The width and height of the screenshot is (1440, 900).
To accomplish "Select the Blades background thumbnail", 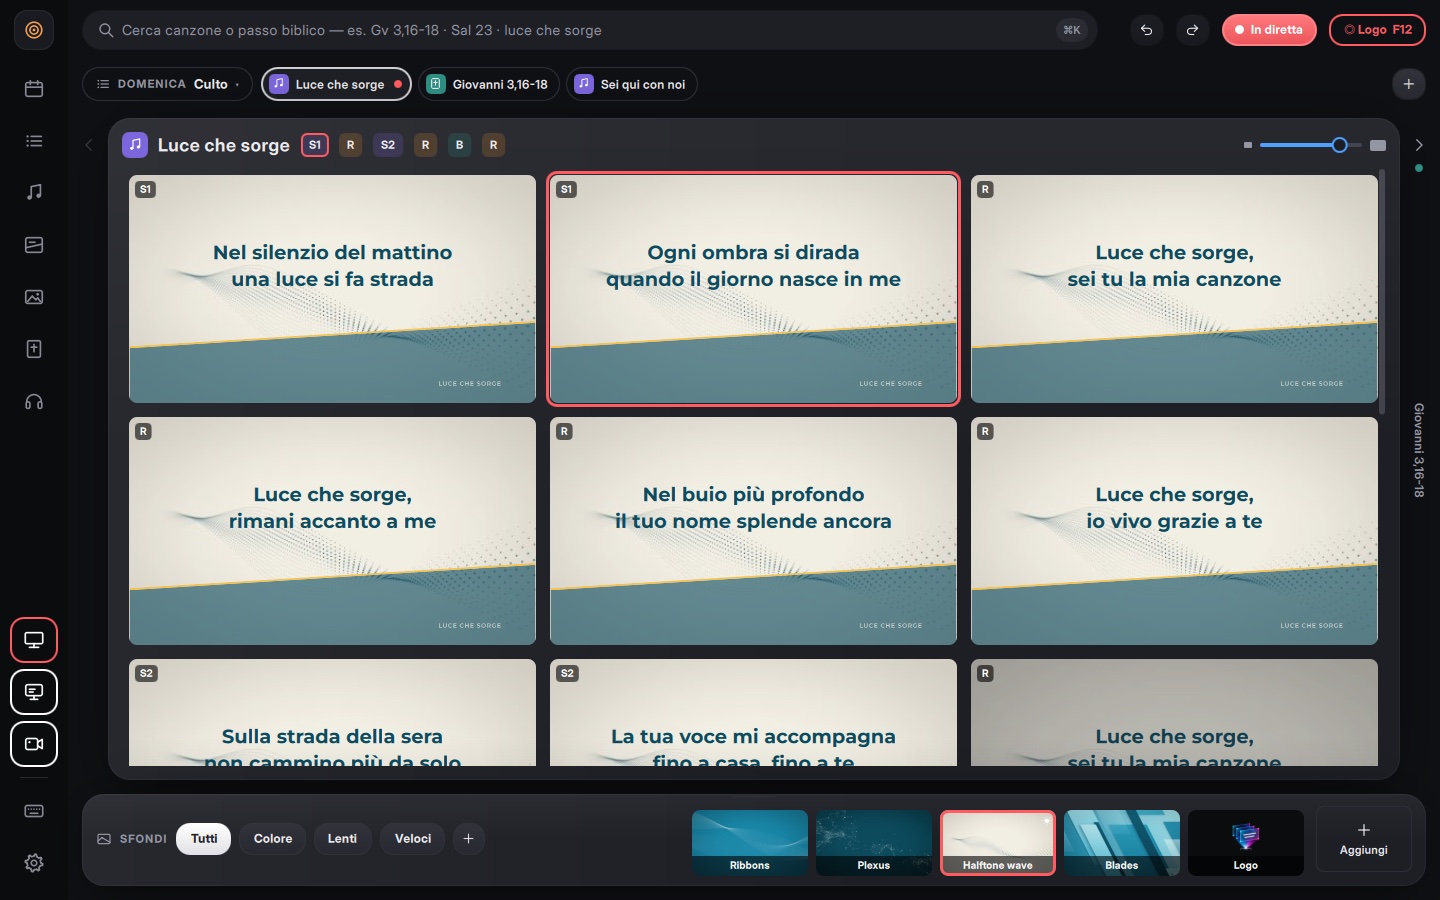I will (x=1122, y=843).
